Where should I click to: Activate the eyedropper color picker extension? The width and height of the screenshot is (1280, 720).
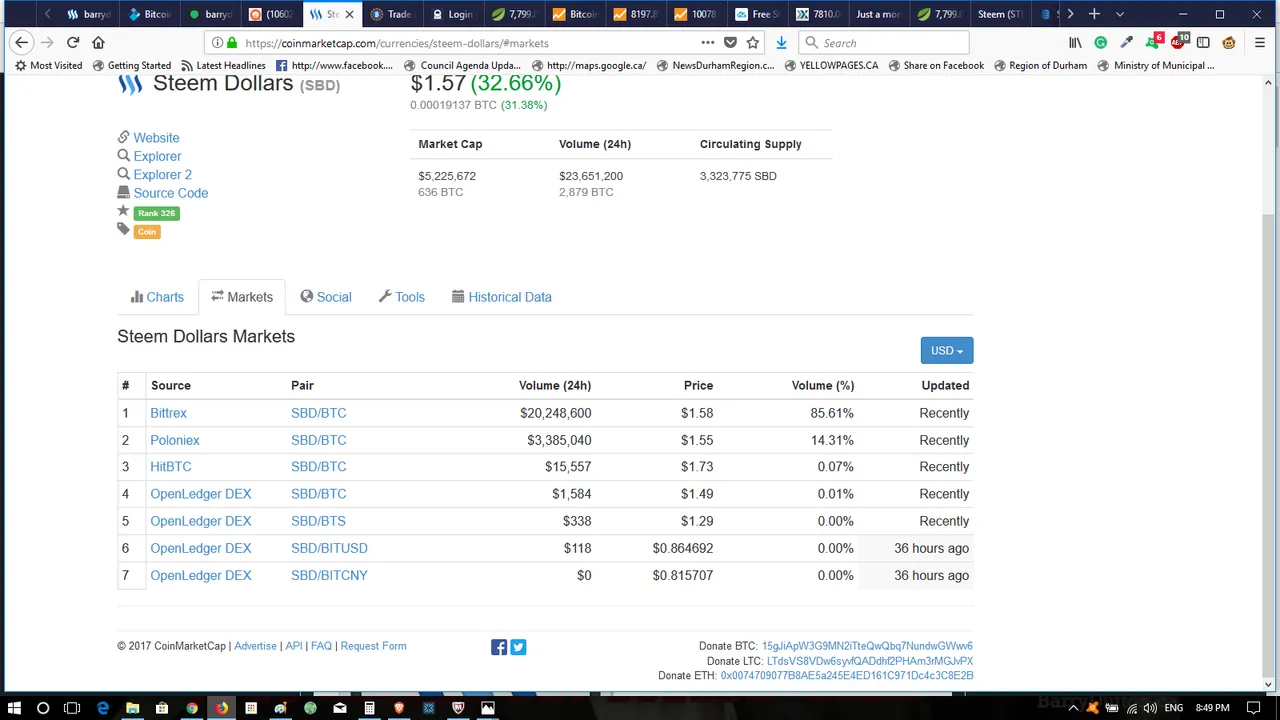coord(1127,43)
